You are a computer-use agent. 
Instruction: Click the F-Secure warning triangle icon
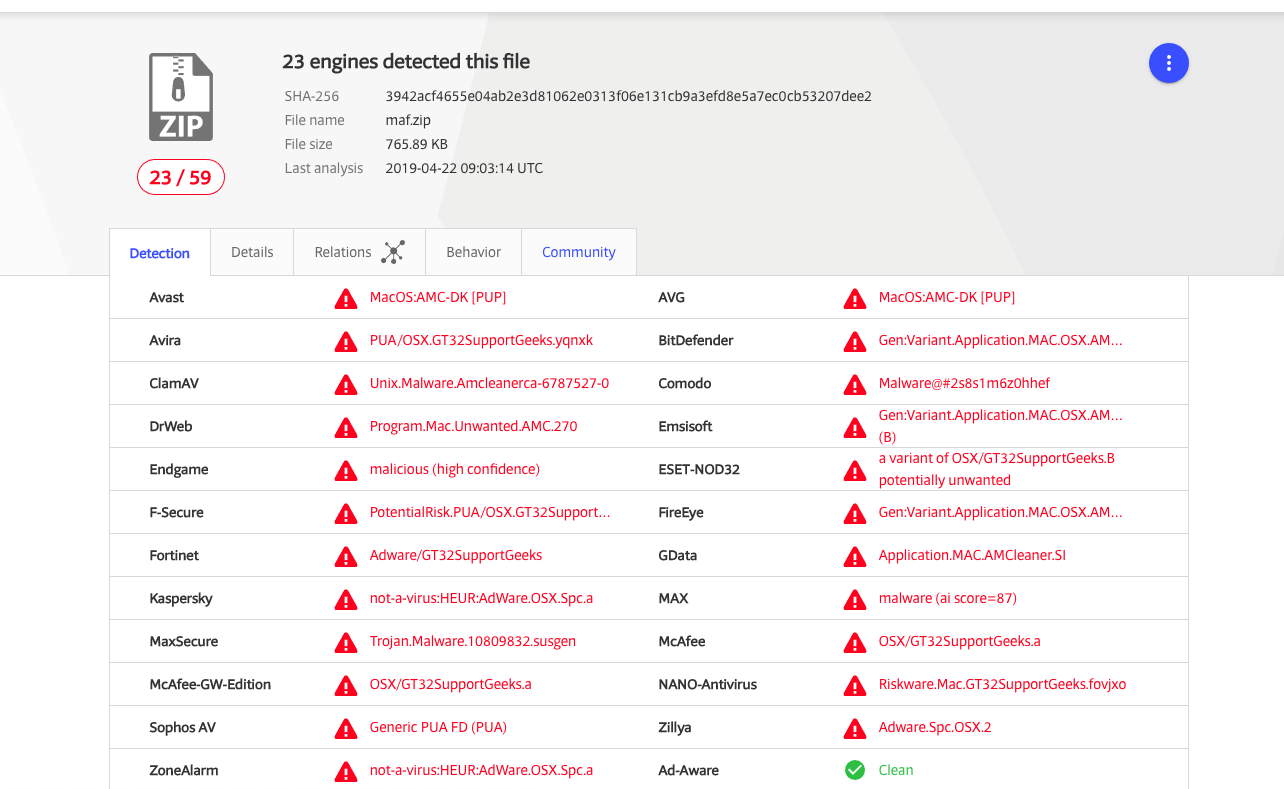[346, 513]
